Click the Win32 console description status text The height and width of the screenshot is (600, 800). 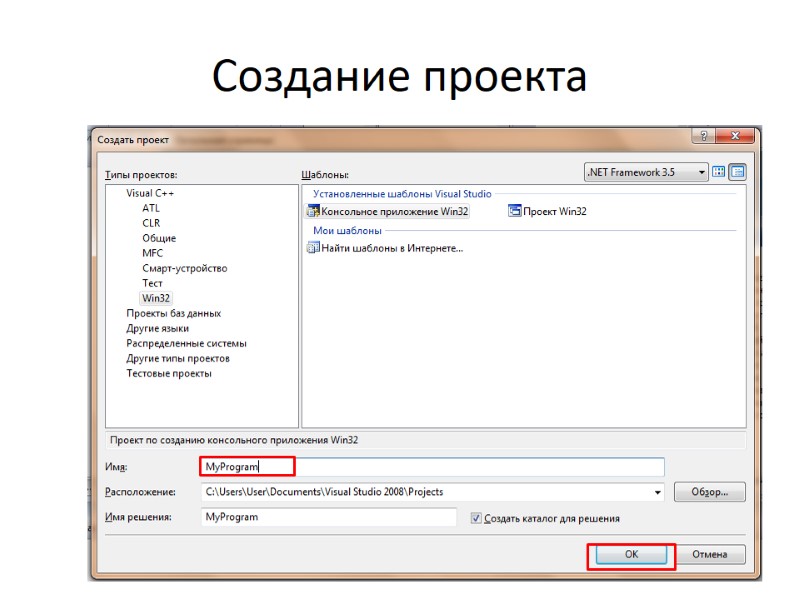(x=234, y=440)
